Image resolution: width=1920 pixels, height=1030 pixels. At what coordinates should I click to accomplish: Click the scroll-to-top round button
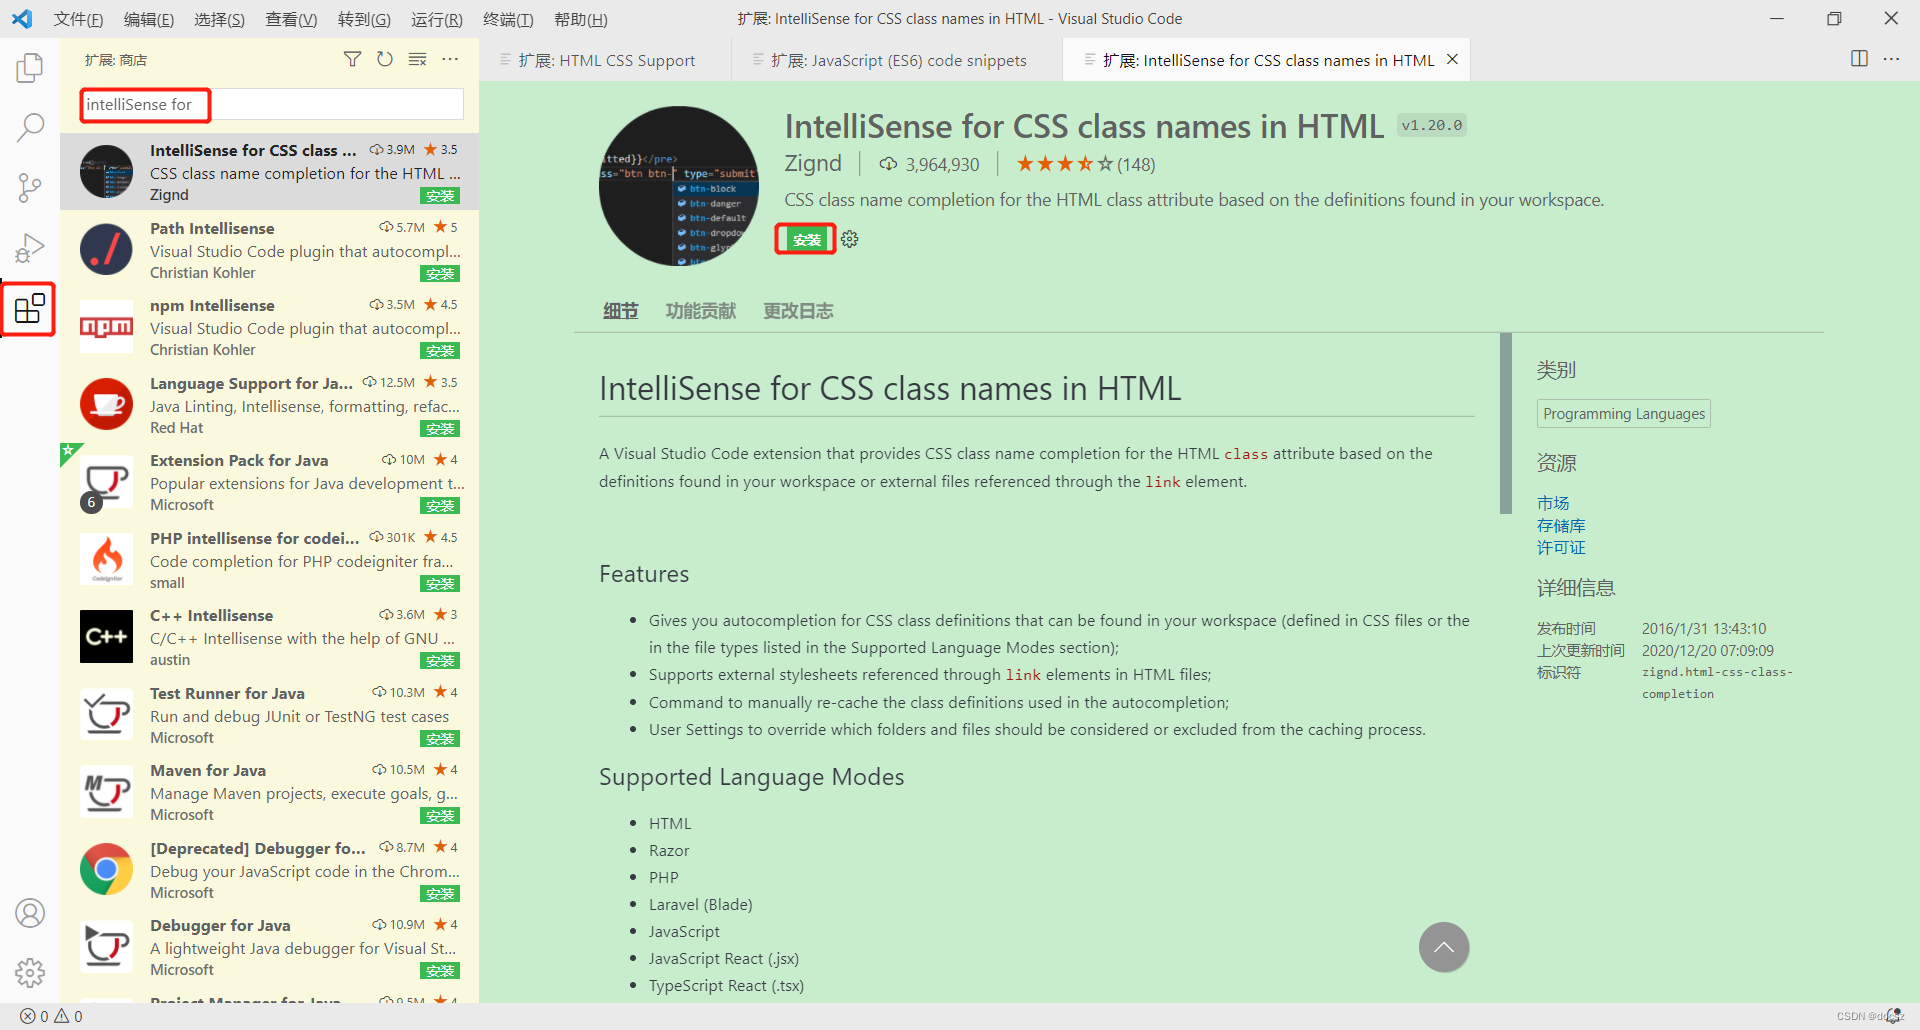coord(1444,947)
